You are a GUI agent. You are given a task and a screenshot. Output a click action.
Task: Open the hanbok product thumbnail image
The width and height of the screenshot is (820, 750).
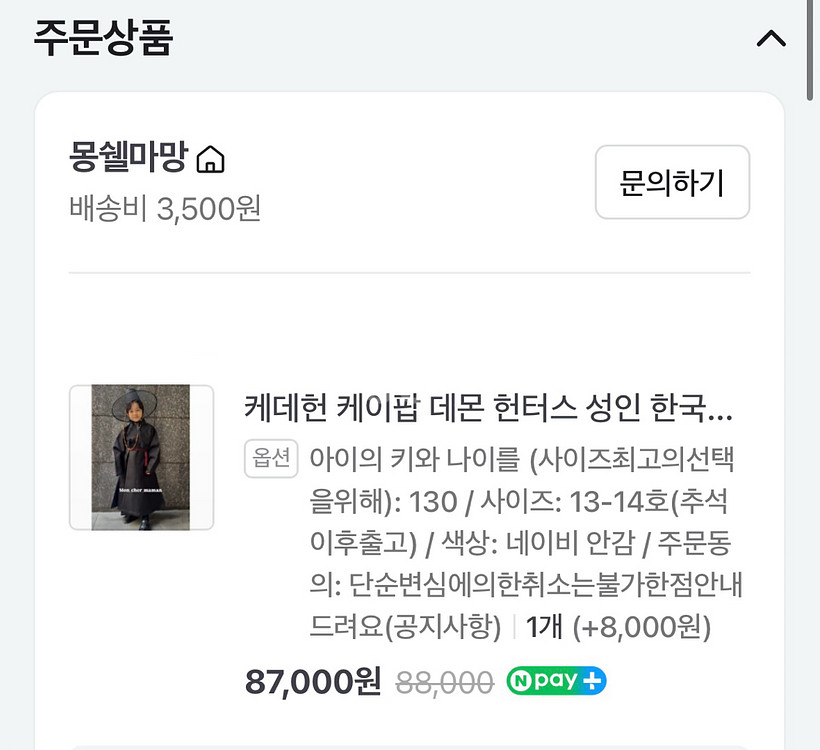(x=141, y=457)
